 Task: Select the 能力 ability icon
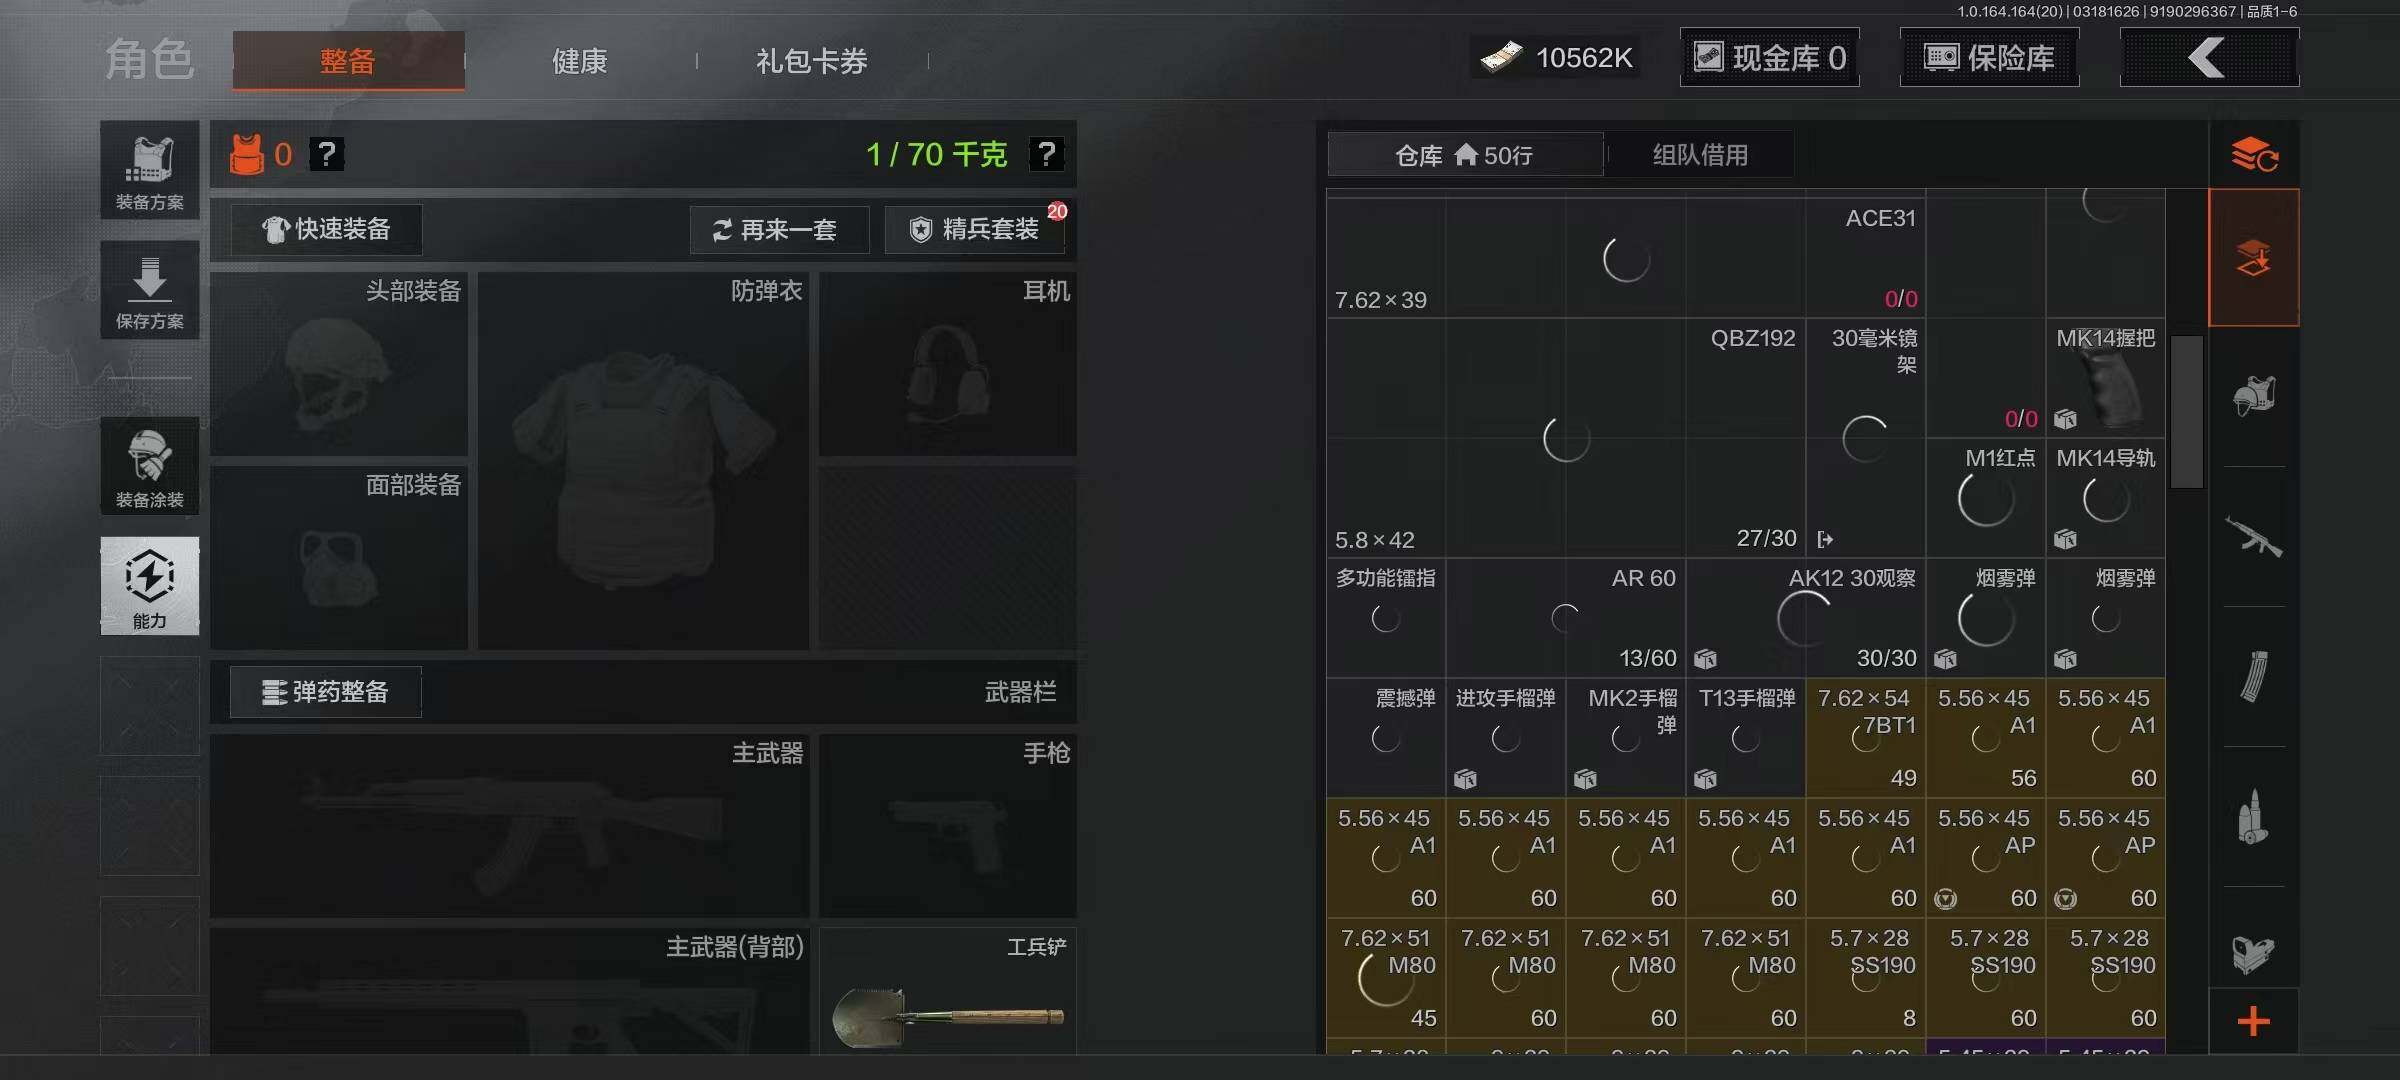coord(149,586)
